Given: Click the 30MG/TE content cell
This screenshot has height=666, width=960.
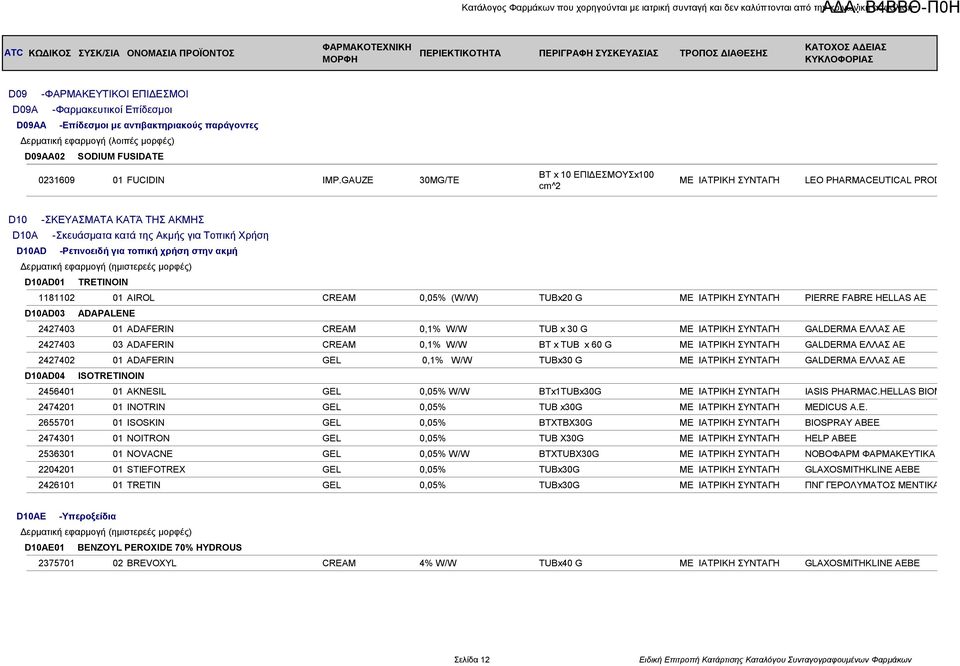Looking at the screenshot, I should (x=439, y=180).
